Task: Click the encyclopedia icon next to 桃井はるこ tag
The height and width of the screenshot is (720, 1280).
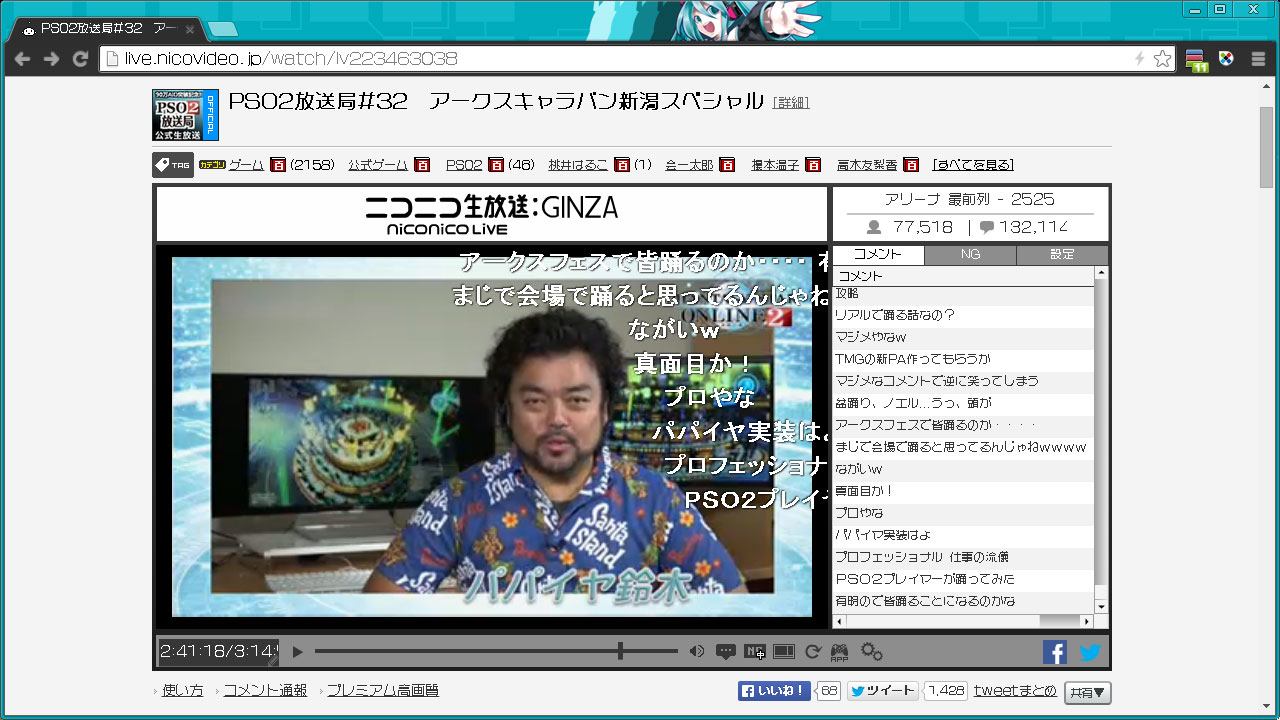Action: point(621,165)
